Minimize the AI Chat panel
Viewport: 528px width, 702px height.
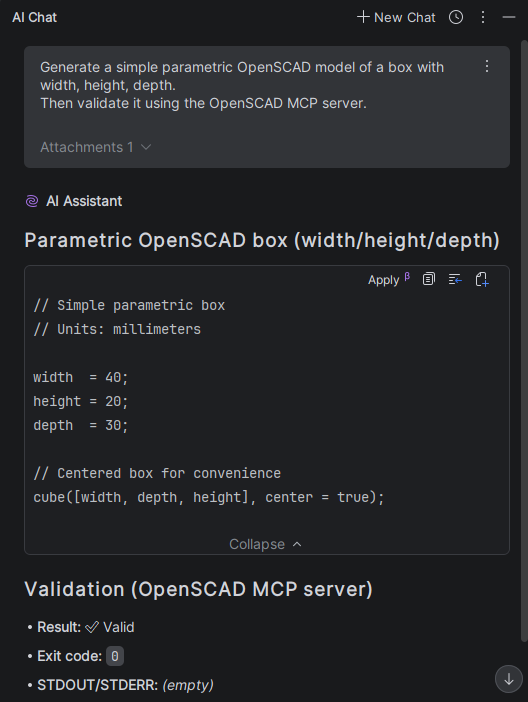[x=509, y=17]
